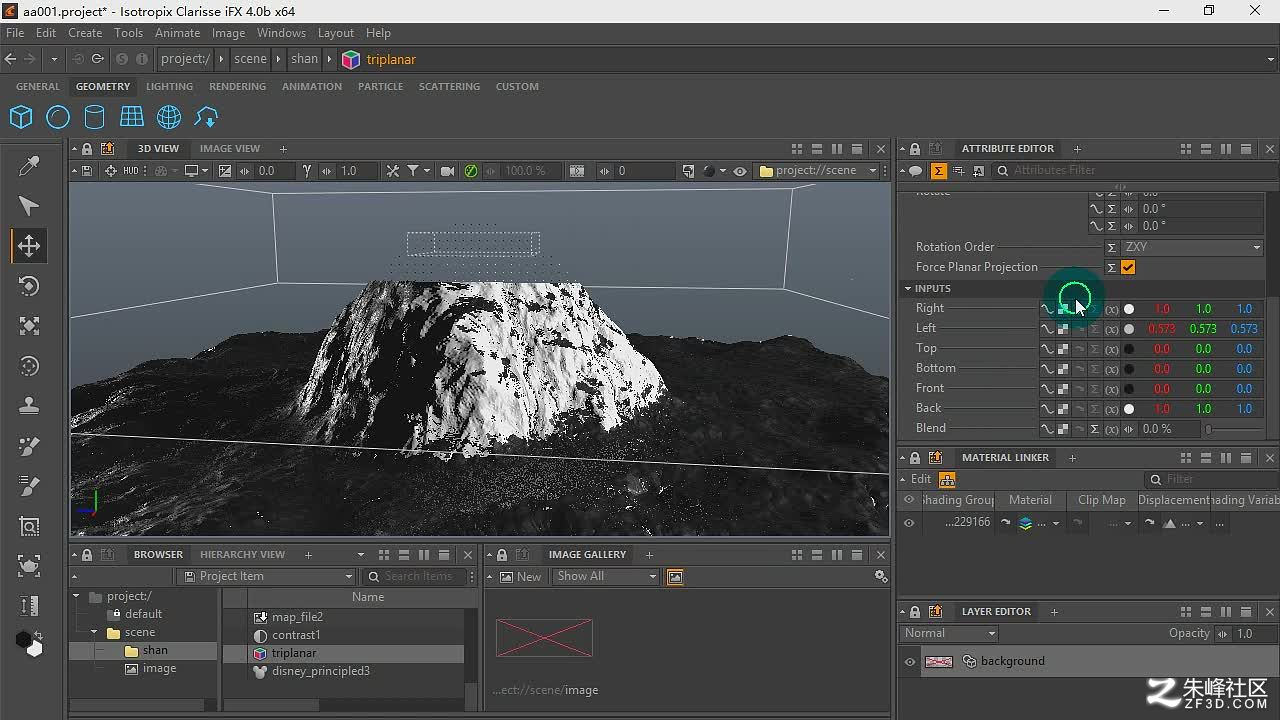This screenshot has width=1280, height=720.
Task: Toggle the HUD display in 3D View
Action: (131, 171)
